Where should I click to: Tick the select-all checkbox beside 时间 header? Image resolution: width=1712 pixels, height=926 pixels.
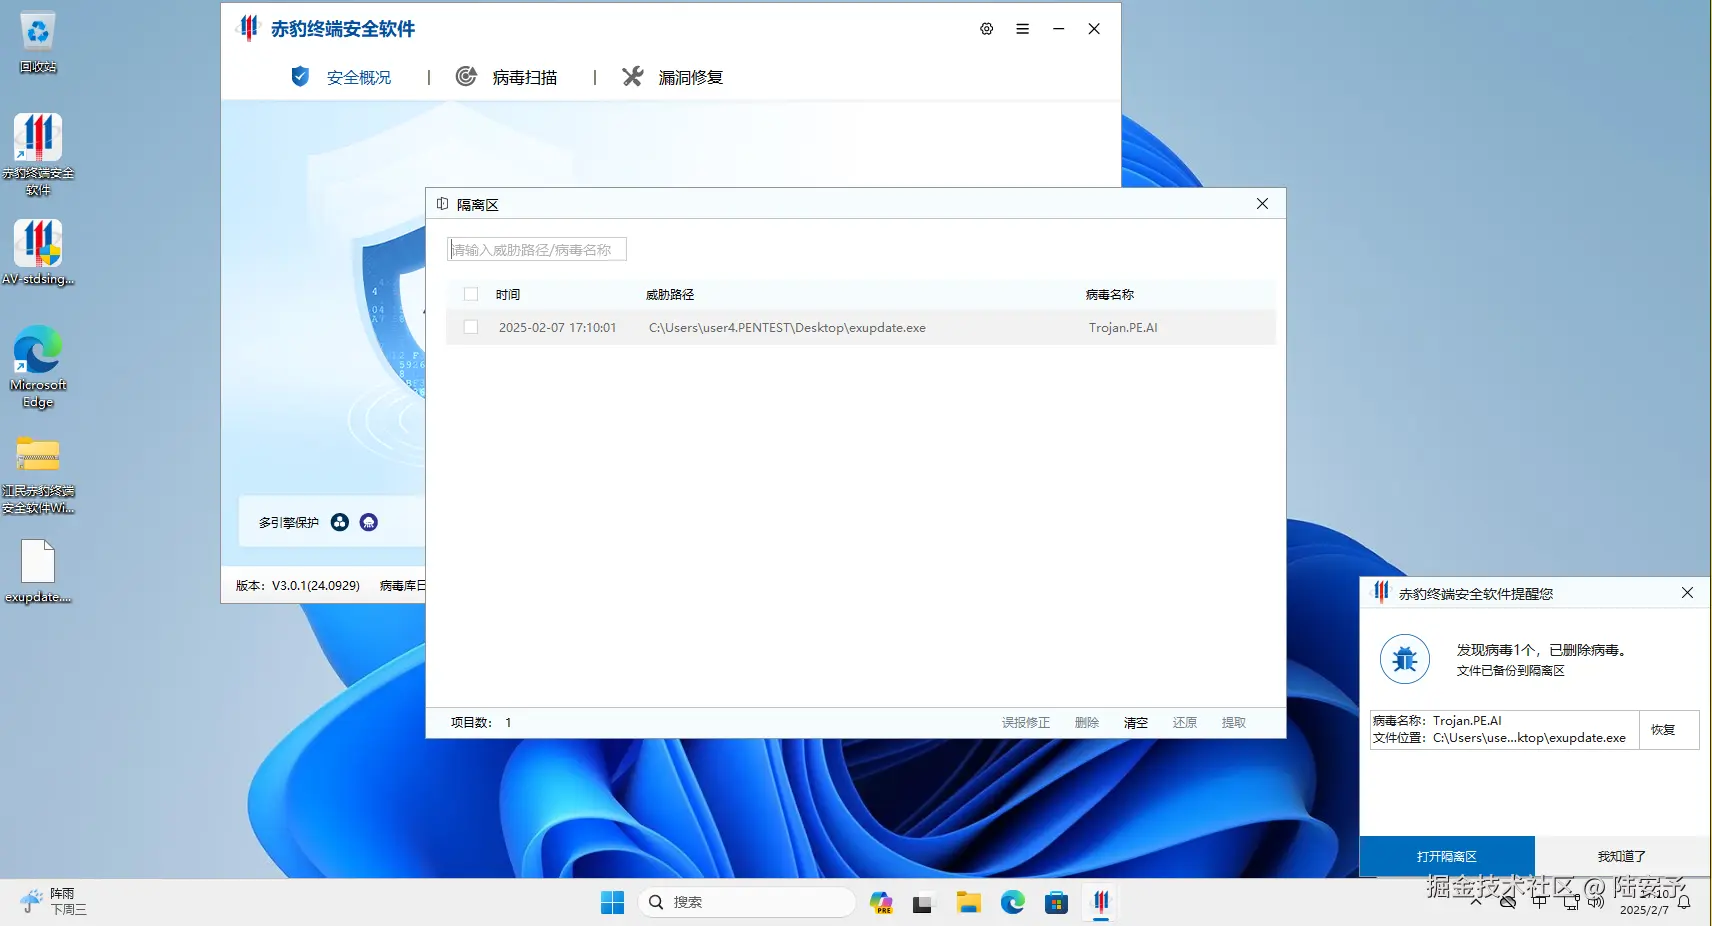tap(471, 294)
